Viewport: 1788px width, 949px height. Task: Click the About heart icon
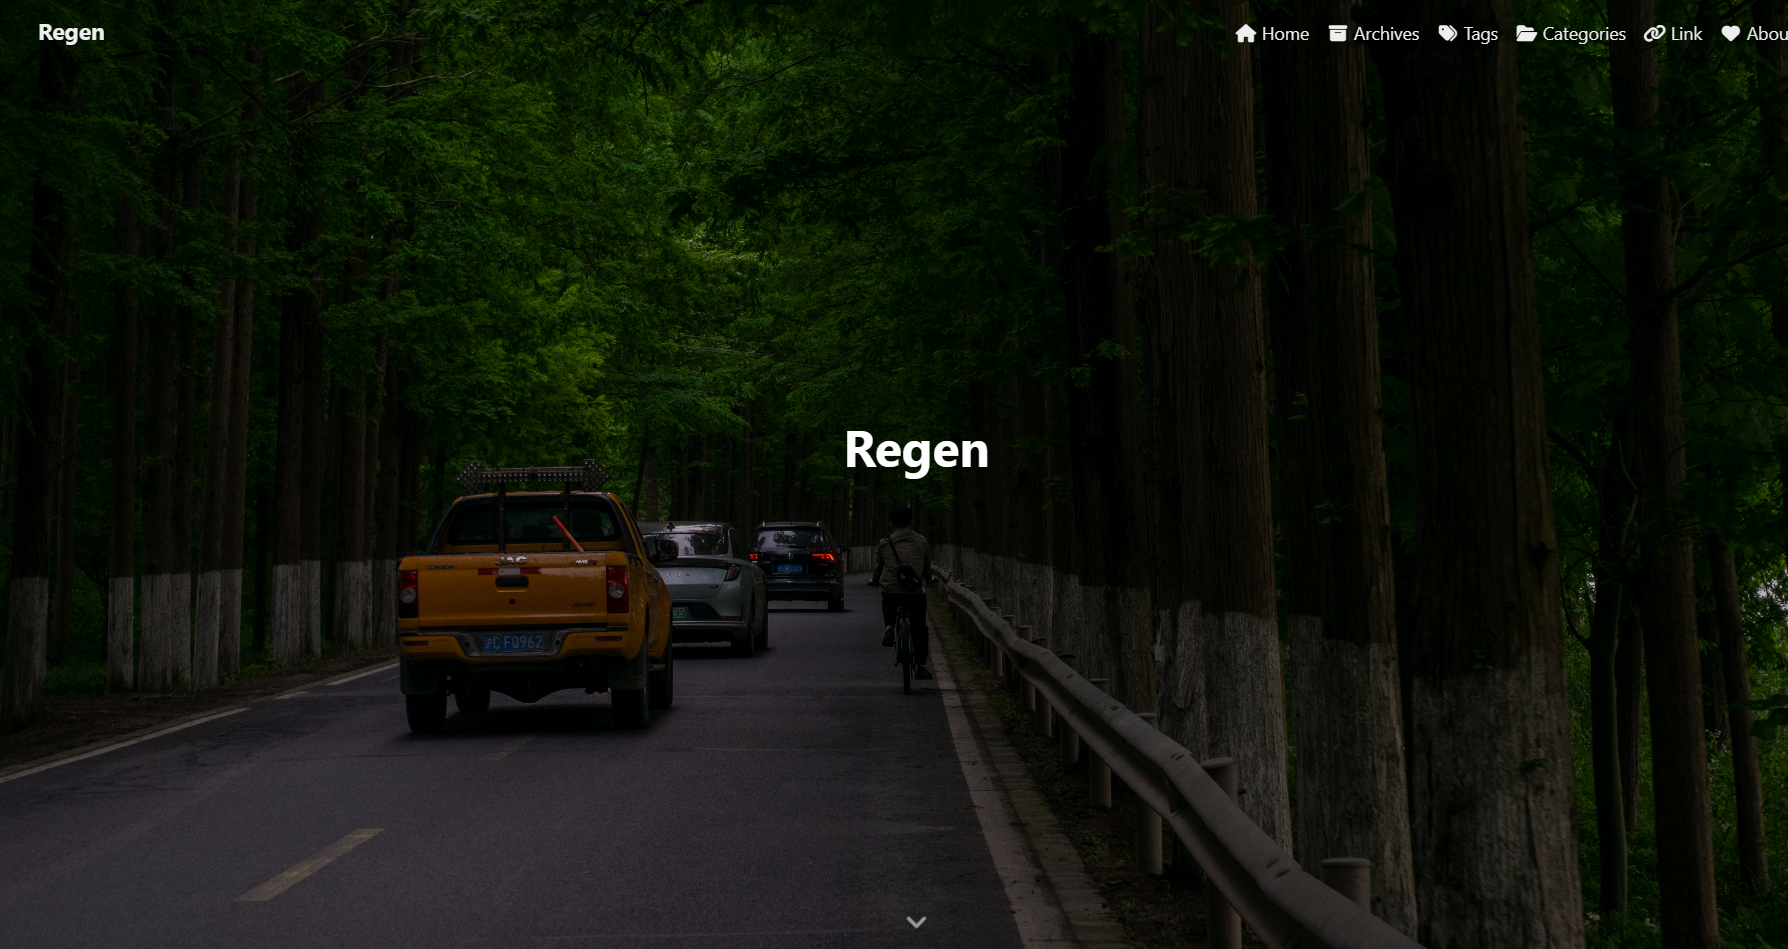coord(1731,34)
